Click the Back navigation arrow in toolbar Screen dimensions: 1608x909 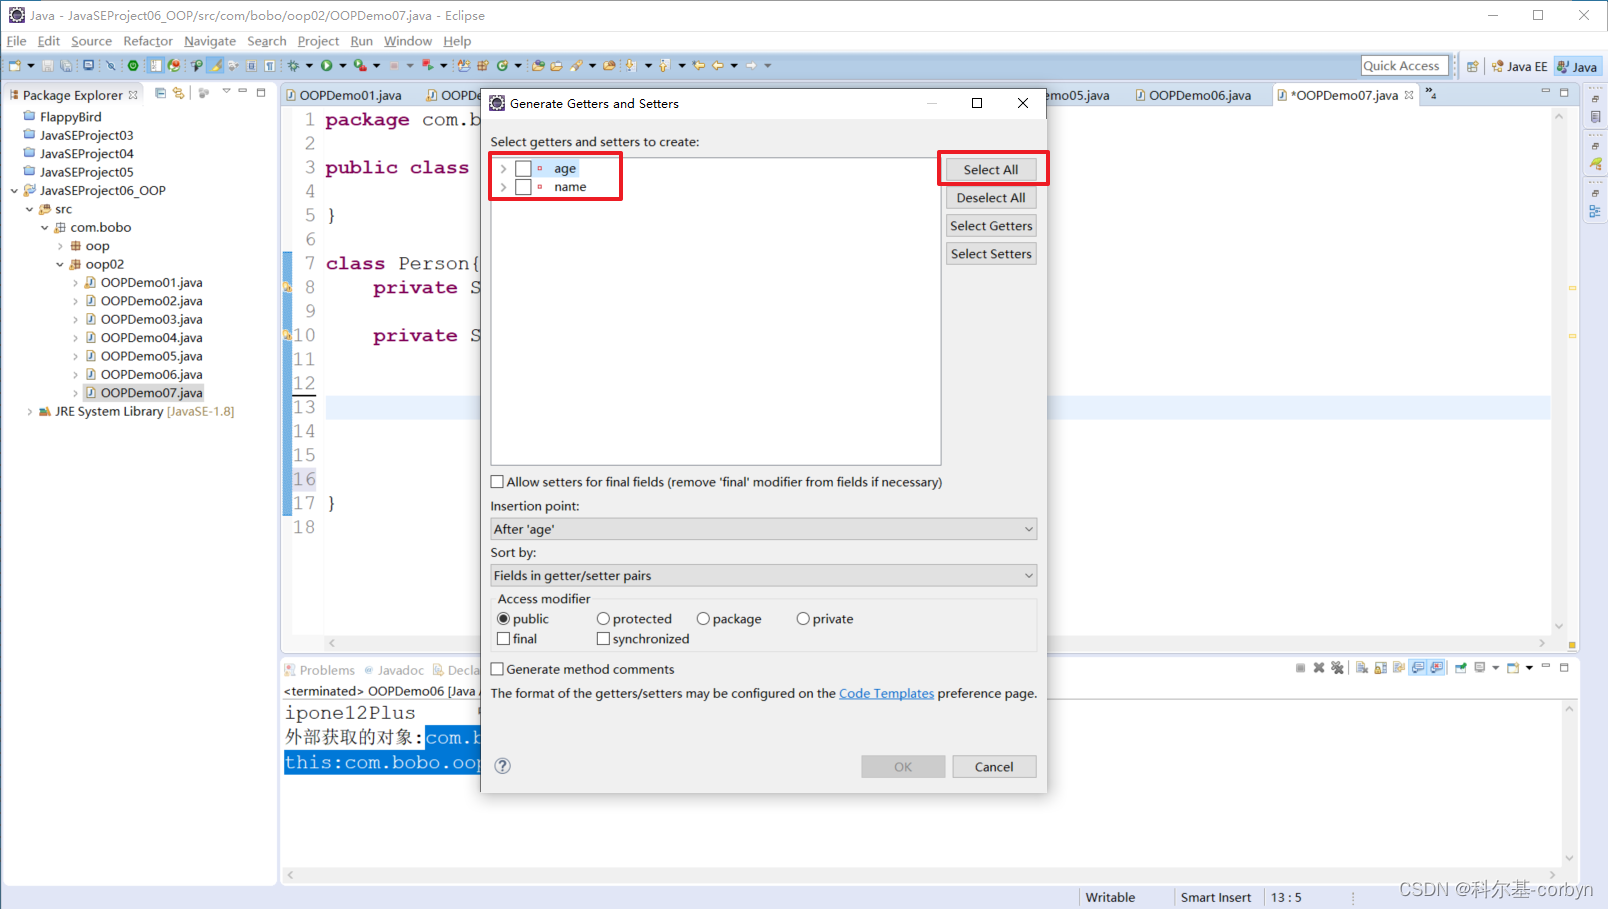coord(719,66)
